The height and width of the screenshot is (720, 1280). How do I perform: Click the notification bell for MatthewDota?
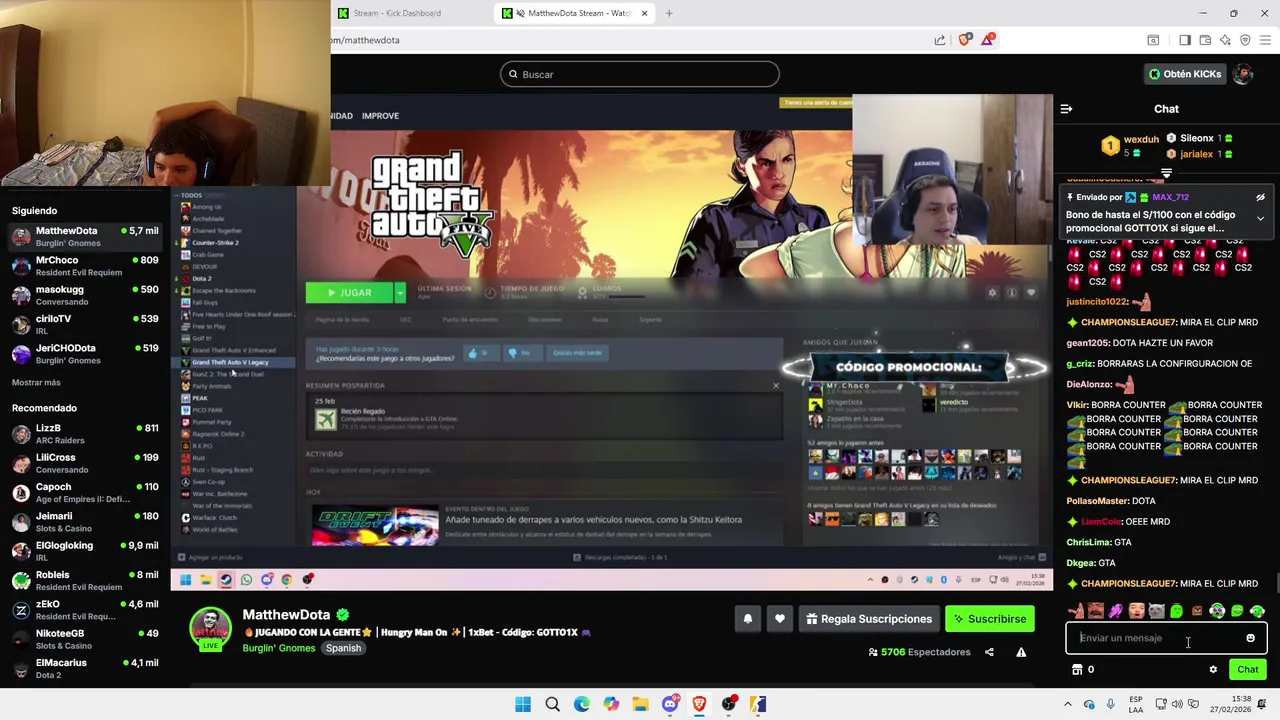[x=747, y=619]
